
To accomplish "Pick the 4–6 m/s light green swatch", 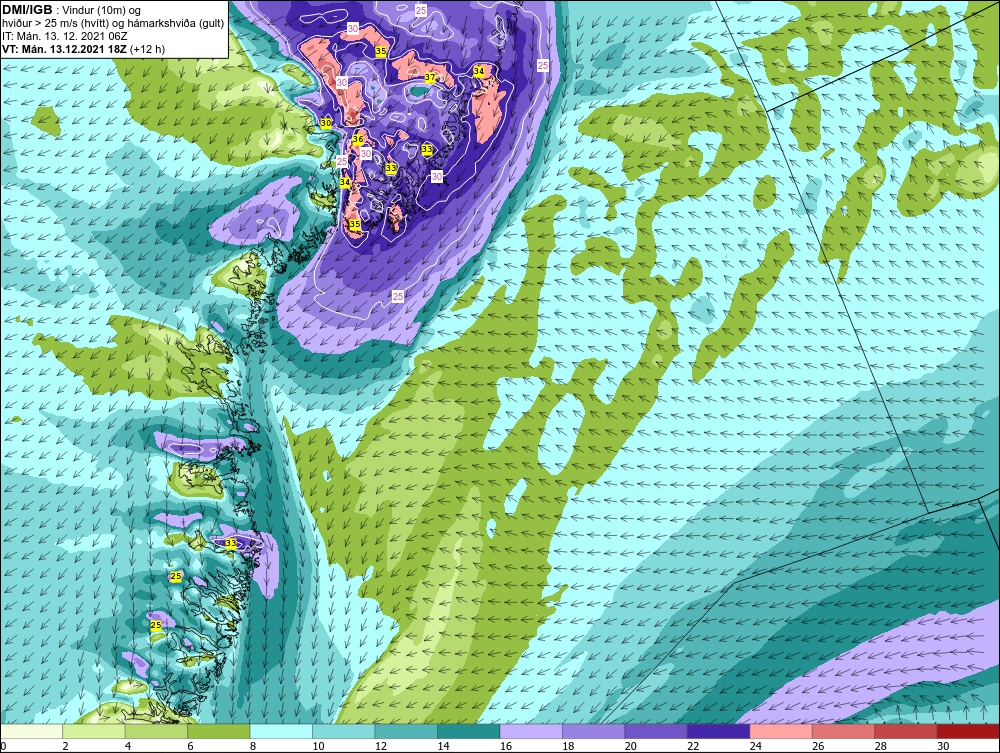I will [156, 731].
